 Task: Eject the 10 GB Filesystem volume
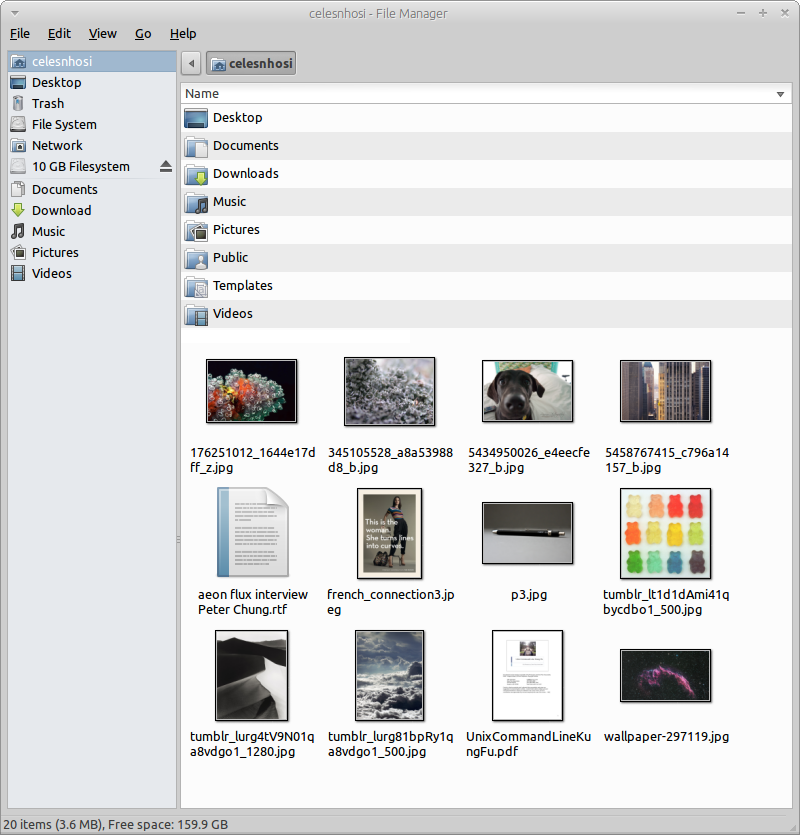click(x=166, y=166)
